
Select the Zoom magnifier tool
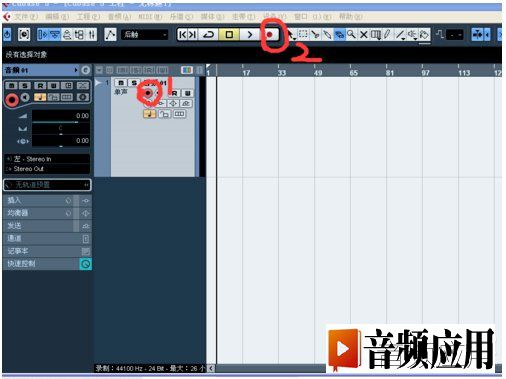pos(351,34)
